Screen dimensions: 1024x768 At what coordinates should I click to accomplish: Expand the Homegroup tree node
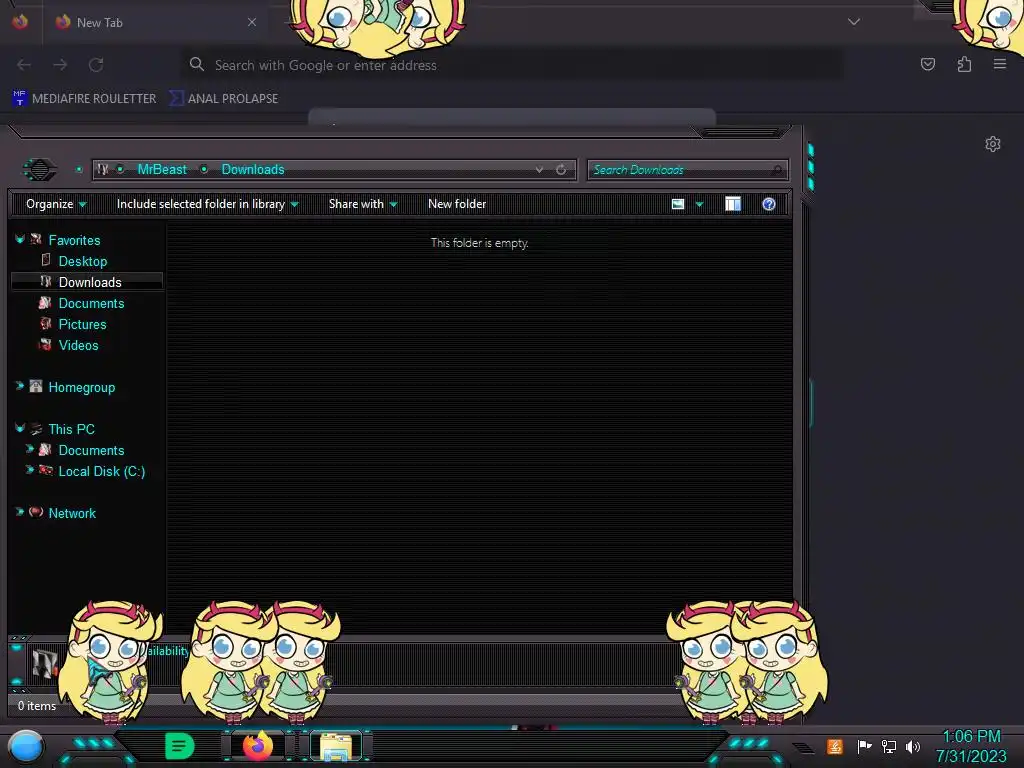coord(20,386)
